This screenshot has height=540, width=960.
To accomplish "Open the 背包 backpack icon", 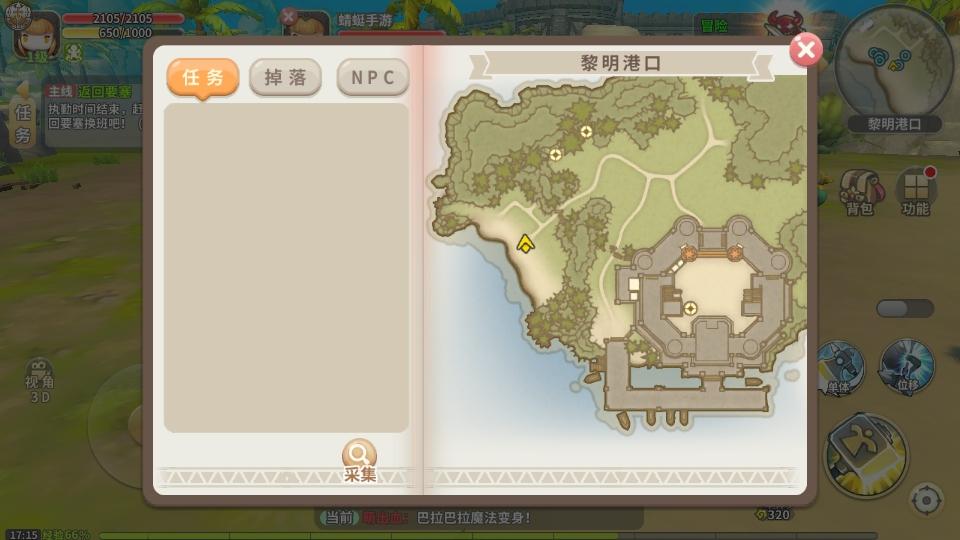I will point(860,193).
